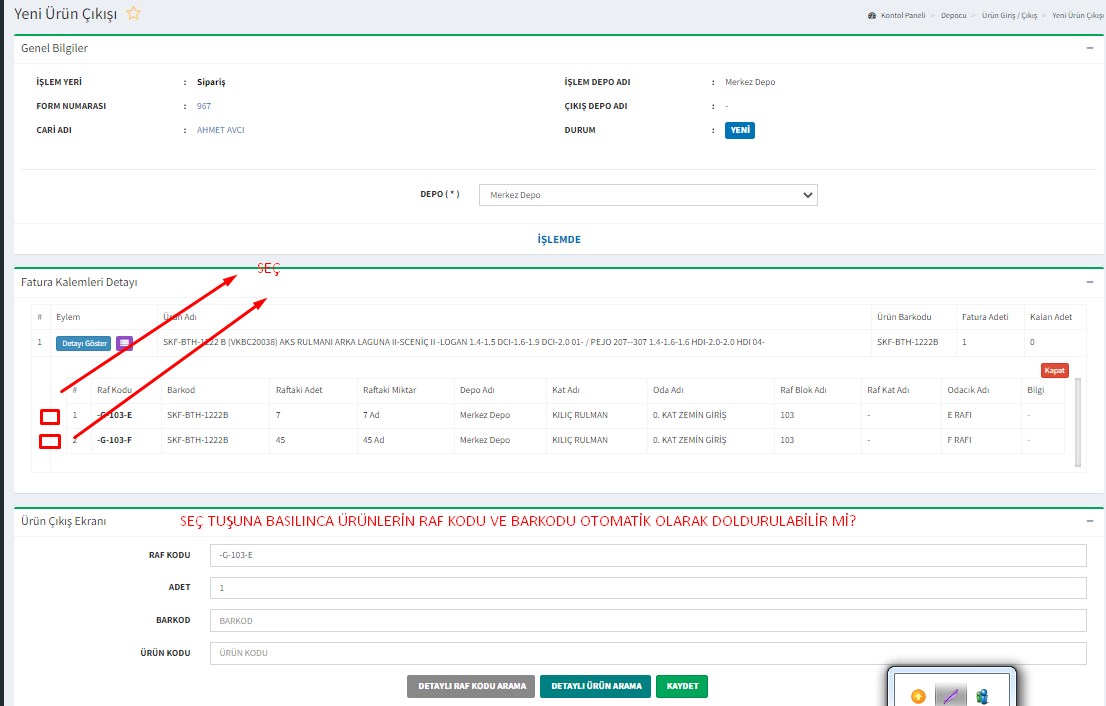Click the Kontrol Paneli dashboard icon in breadcrumb
Screen dimensions: 1106x706
tap(872, 16)
